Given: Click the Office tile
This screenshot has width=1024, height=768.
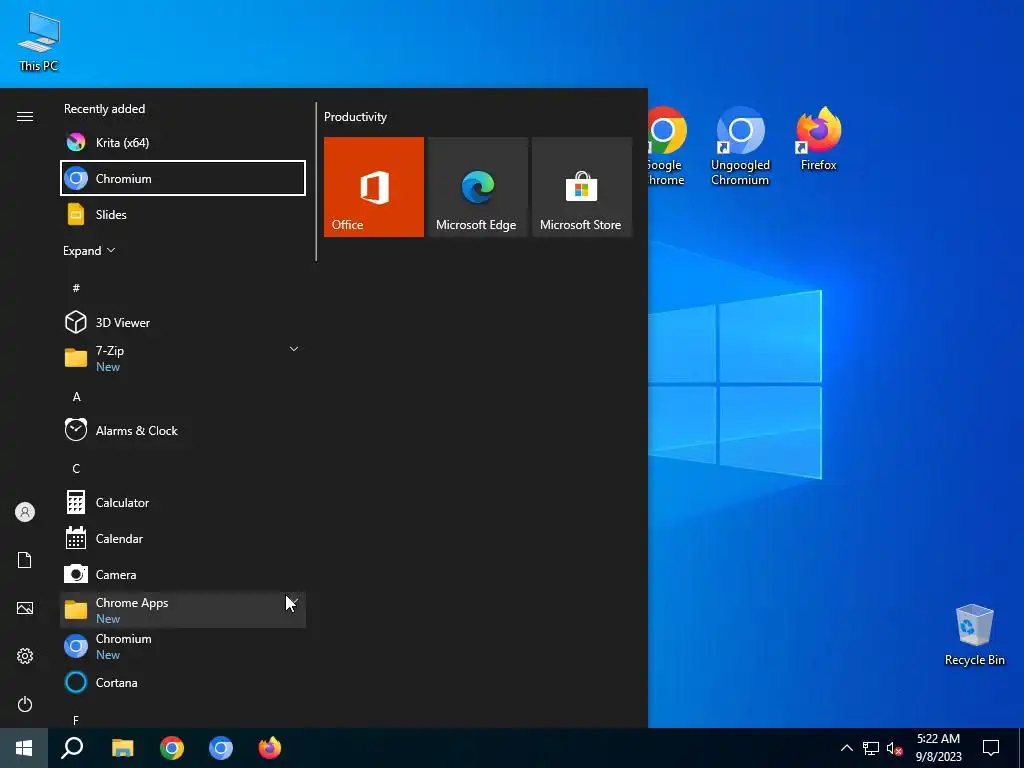Looking at the screenshot, I should point(374,187).
